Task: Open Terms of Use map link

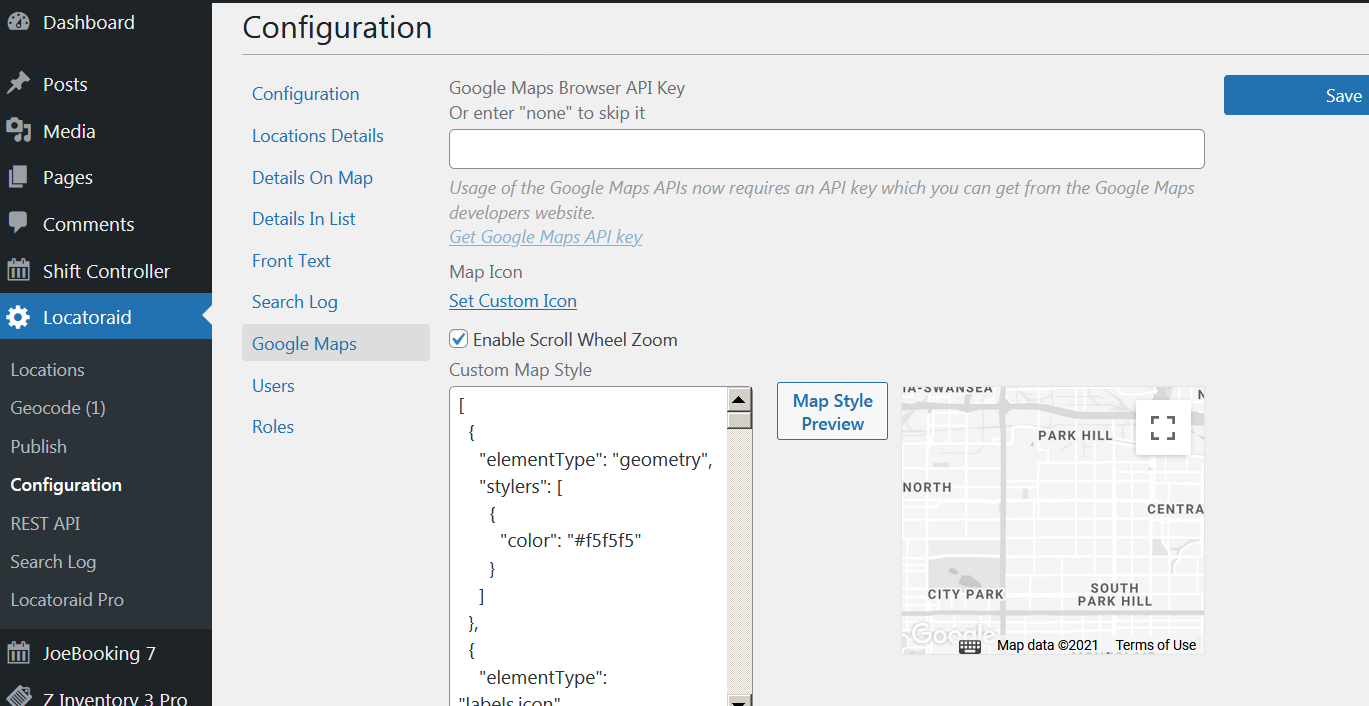Action: tap(1156, 645)
